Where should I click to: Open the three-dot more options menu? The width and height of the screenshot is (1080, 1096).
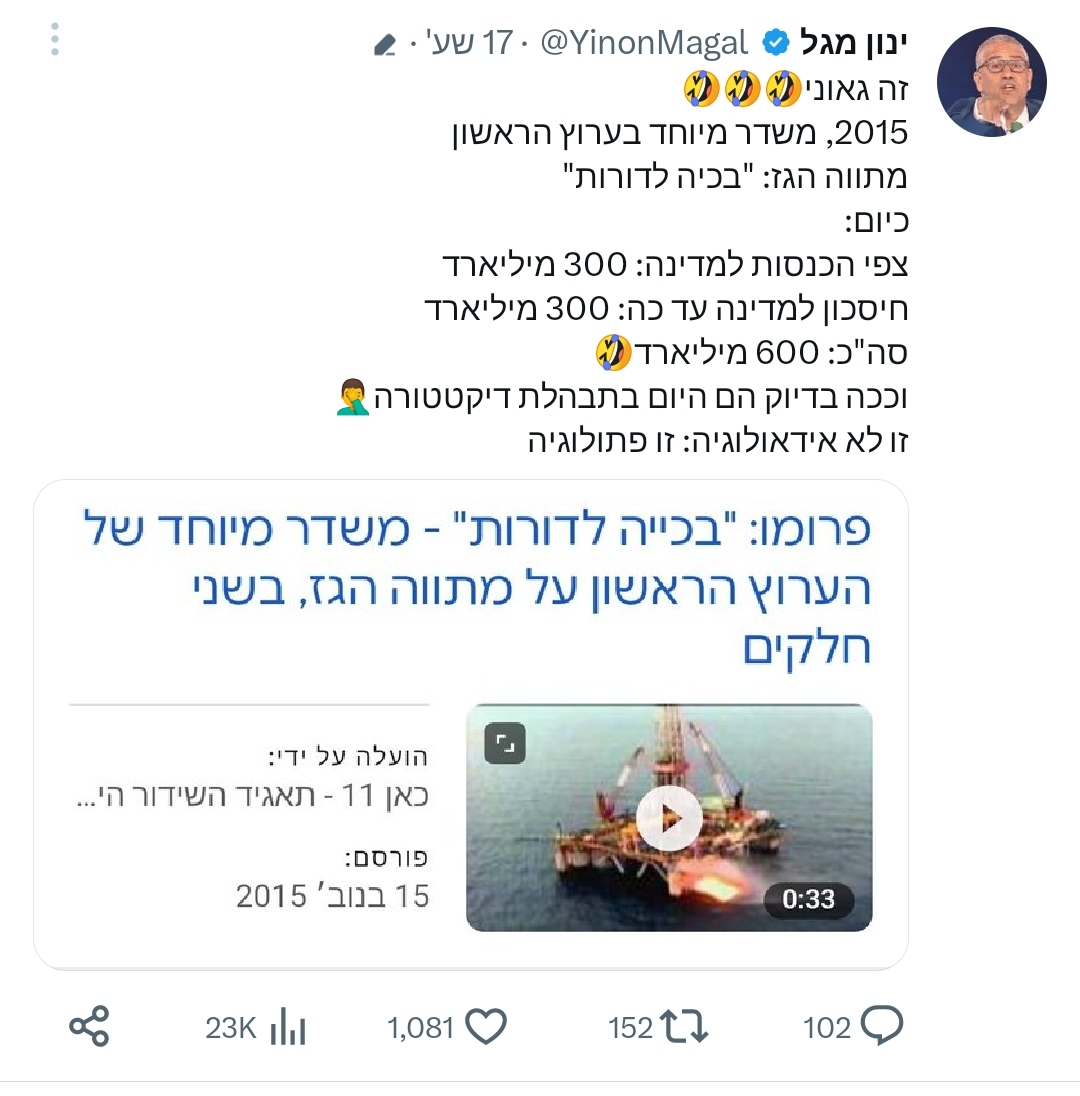coord(55,39)
